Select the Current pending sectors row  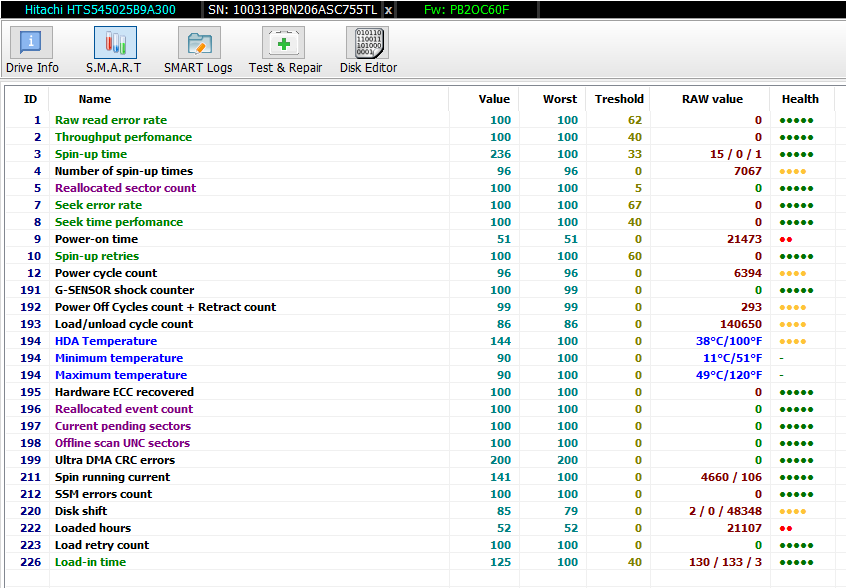pyautogui.click(x=122, y=426)
